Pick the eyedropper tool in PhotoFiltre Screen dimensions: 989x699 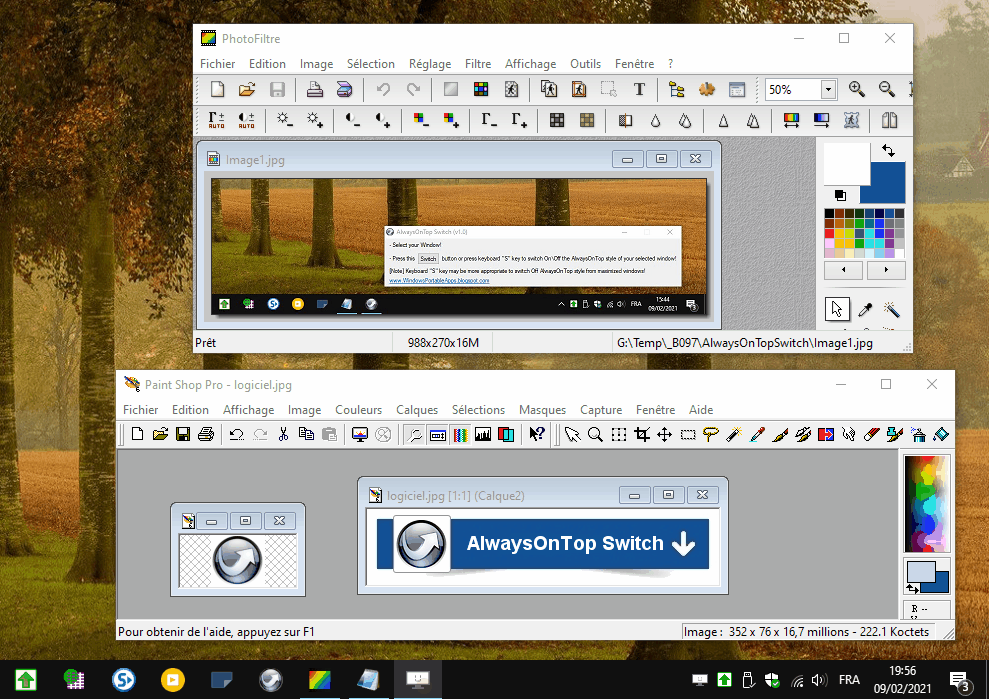(x=865, y=309)
